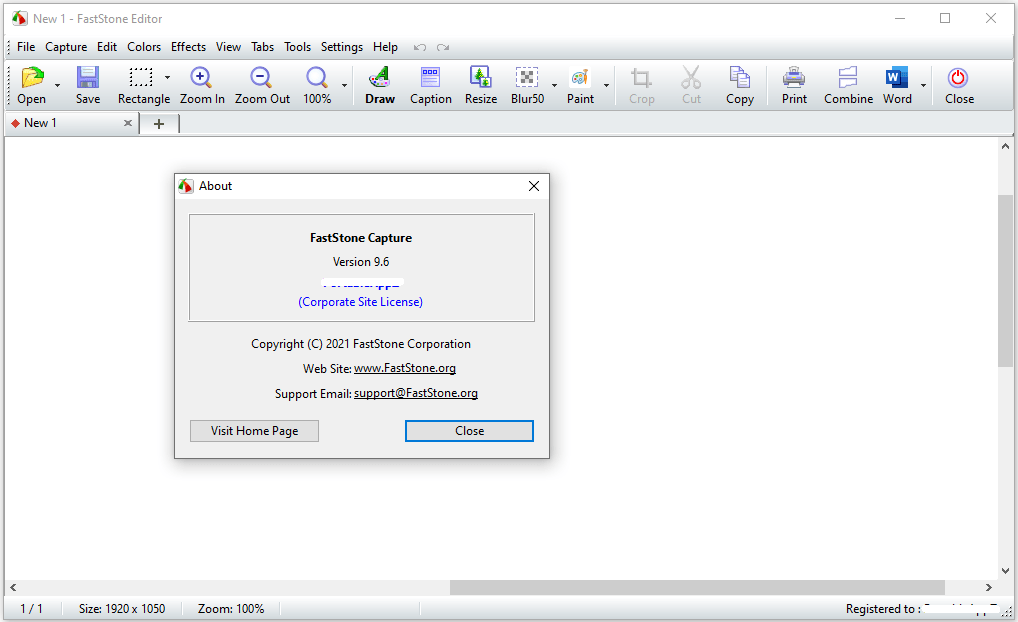Screen dimensions: 1018x622
Task: Click the scroll up arrow
Action: pyautogui.click(x=1005, y=147)
